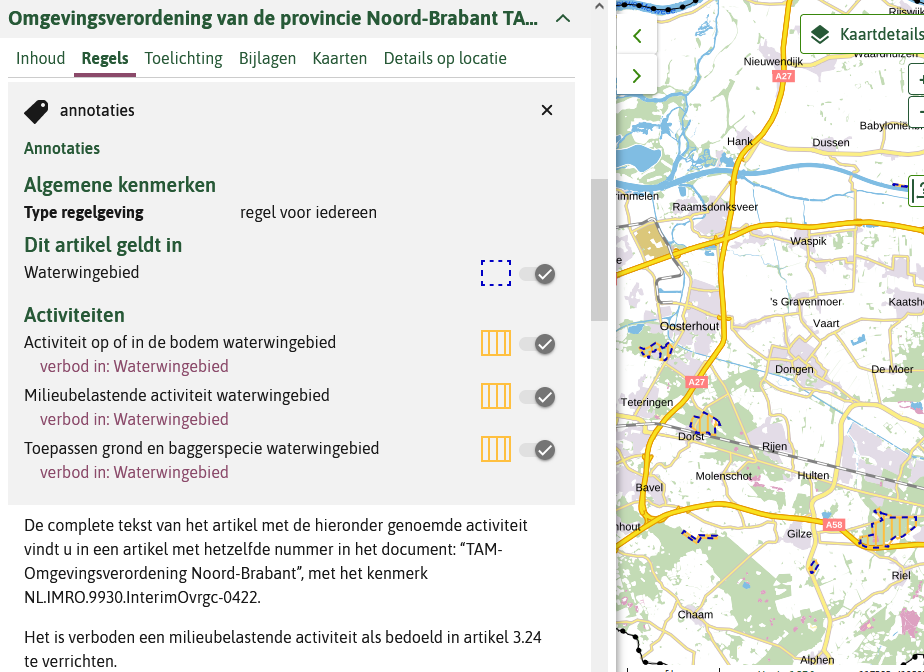Click the 'Activiteiten' heading
The image size is (924, 672).
point(74,315)
